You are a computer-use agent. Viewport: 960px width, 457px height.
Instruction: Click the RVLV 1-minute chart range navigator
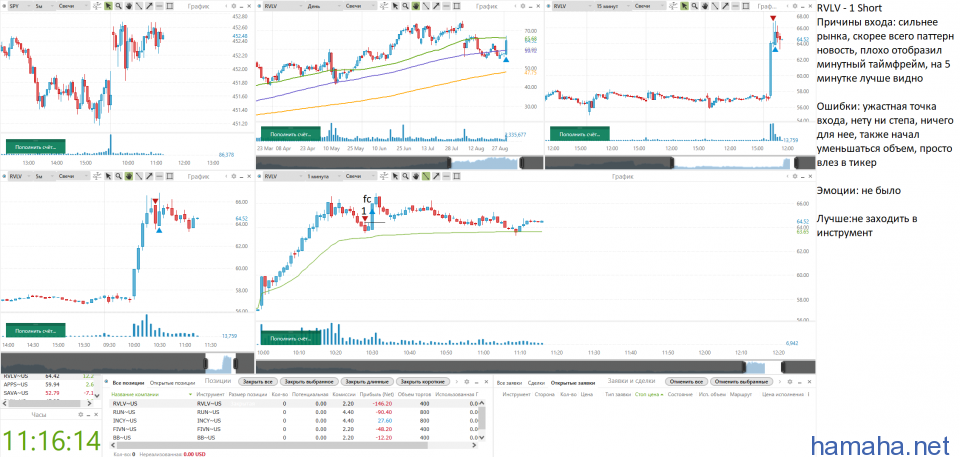(x=536, y=367)
